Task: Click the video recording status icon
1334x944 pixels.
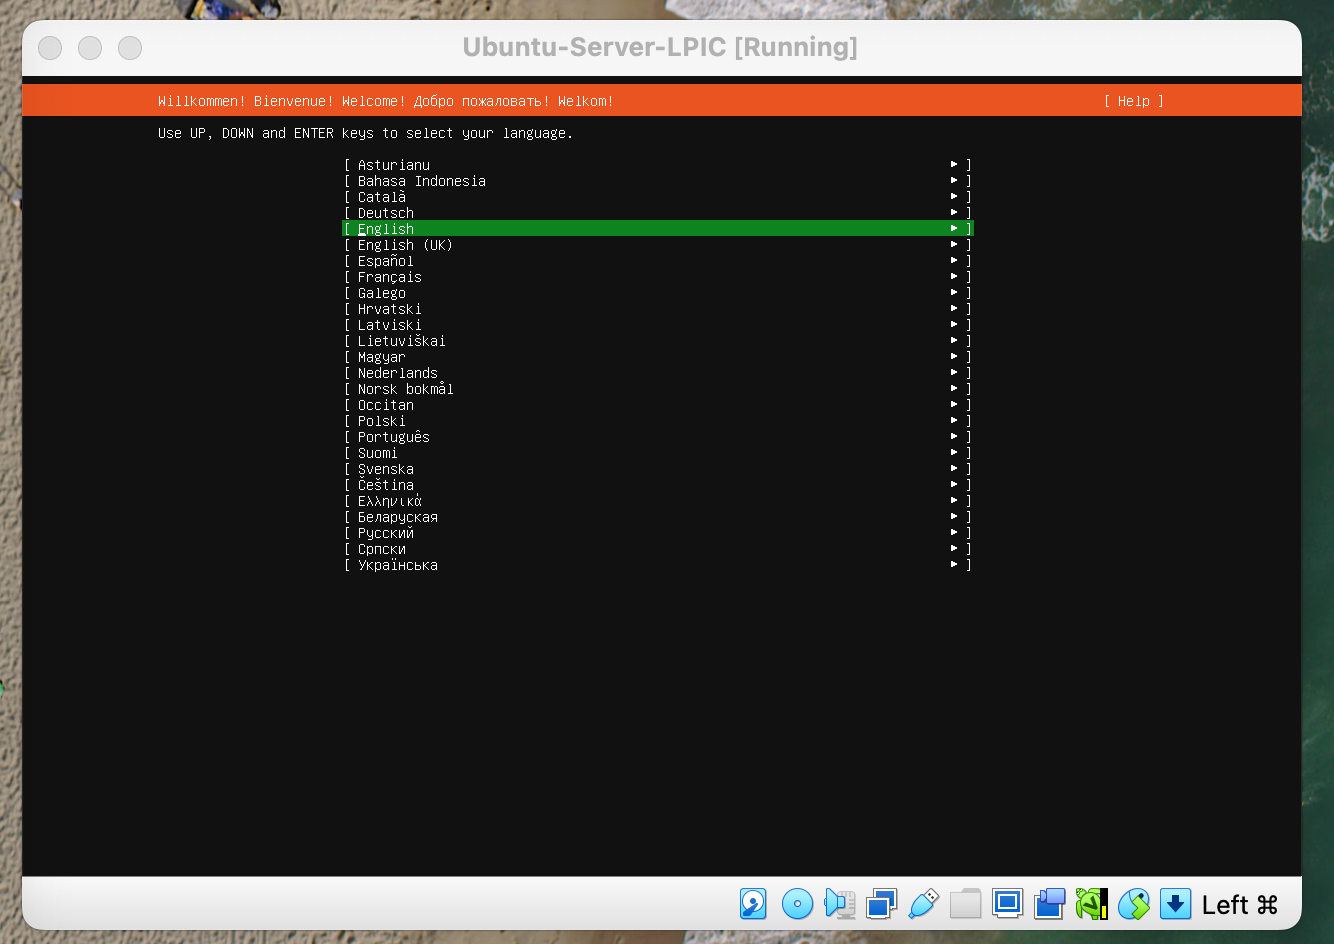Action: 1049,904
